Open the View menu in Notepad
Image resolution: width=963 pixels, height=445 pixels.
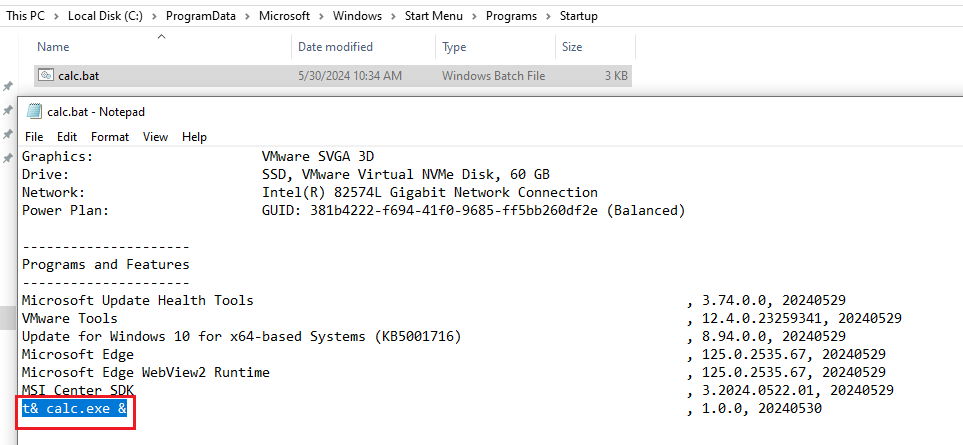pyautogui.click(x=155, y=137)
